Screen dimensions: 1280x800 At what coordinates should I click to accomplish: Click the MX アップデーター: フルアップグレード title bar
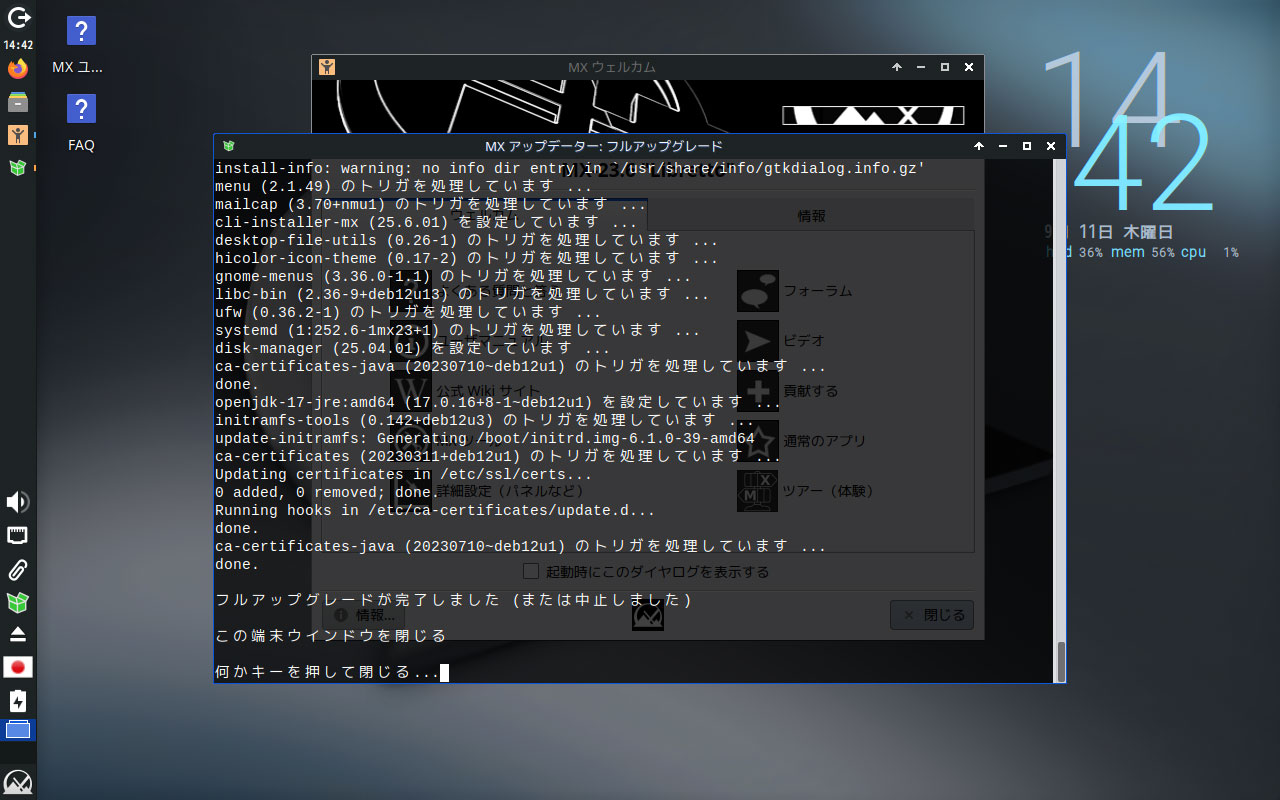603,146
